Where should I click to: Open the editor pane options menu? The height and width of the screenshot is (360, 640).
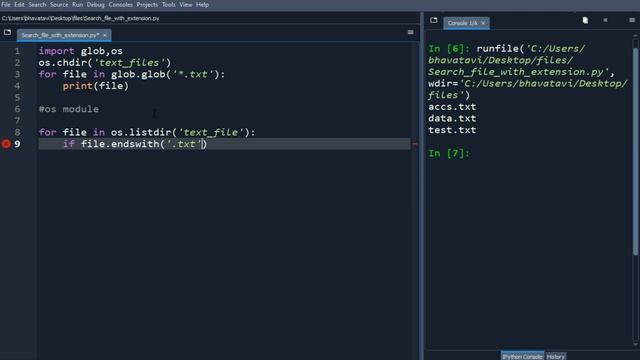coord(411,32)
